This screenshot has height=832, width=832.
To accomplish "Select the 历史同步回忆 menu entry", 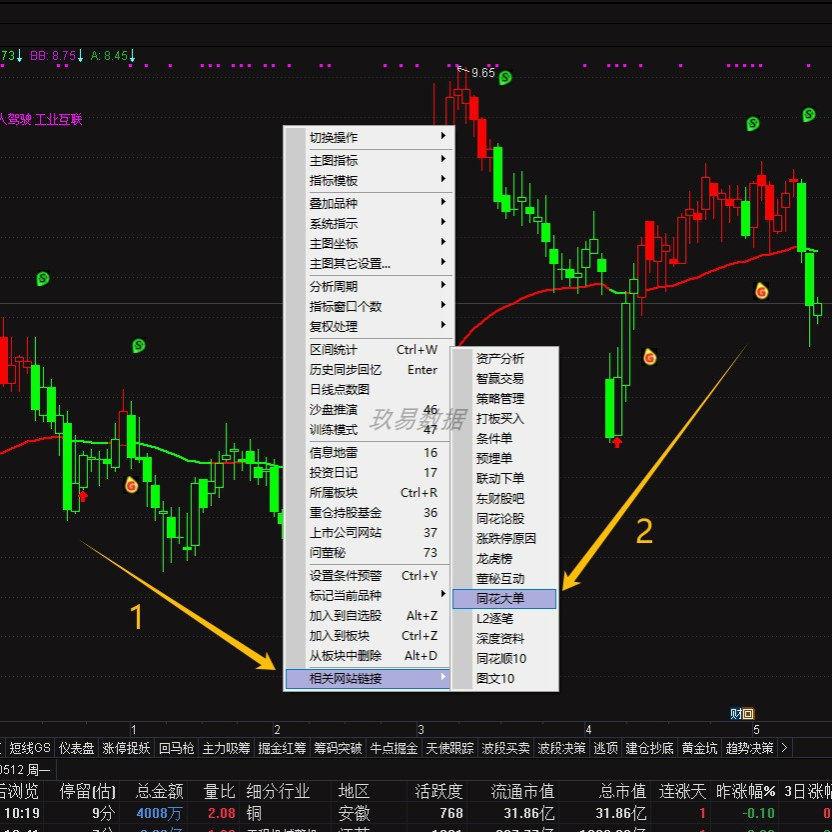I will pos(368,370).
